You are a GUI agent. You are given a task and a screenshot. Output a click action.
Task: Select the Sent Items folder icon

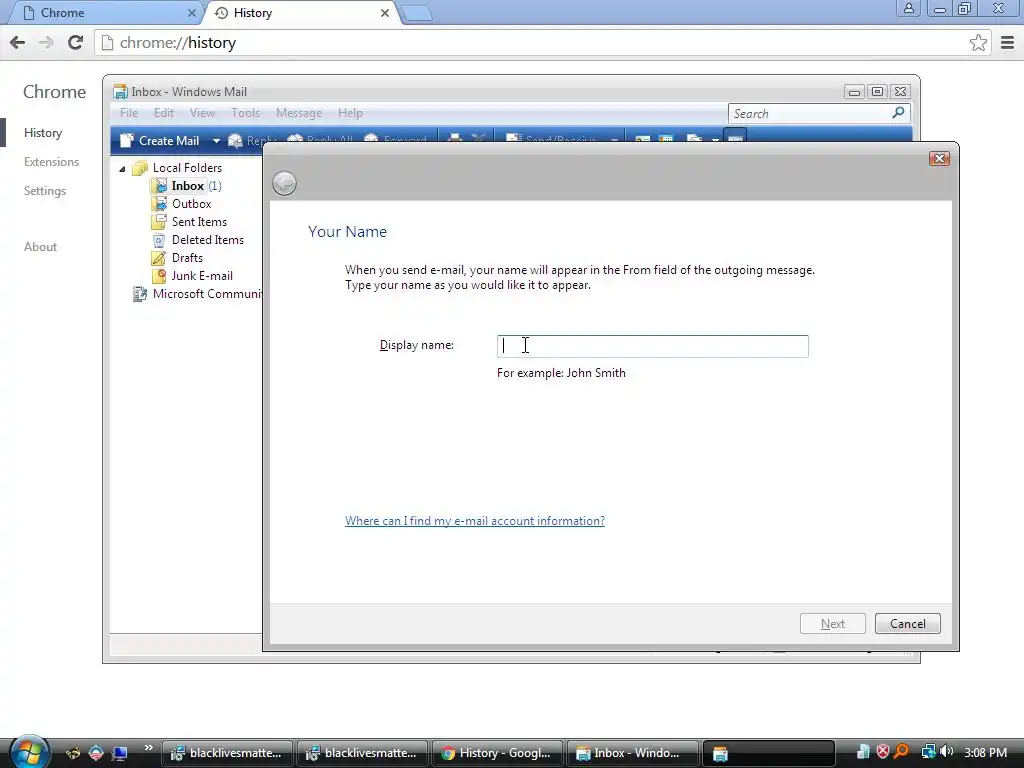tap(159, 222)
